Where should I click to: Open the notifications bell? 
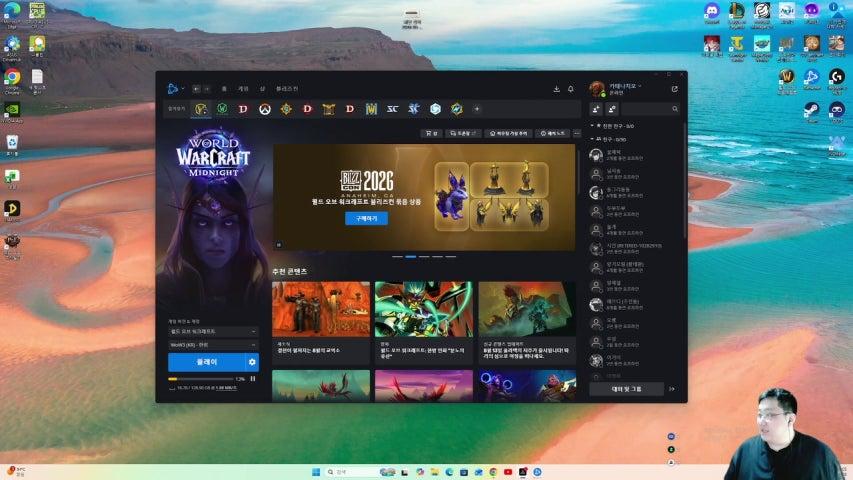(x=571, y=89)
